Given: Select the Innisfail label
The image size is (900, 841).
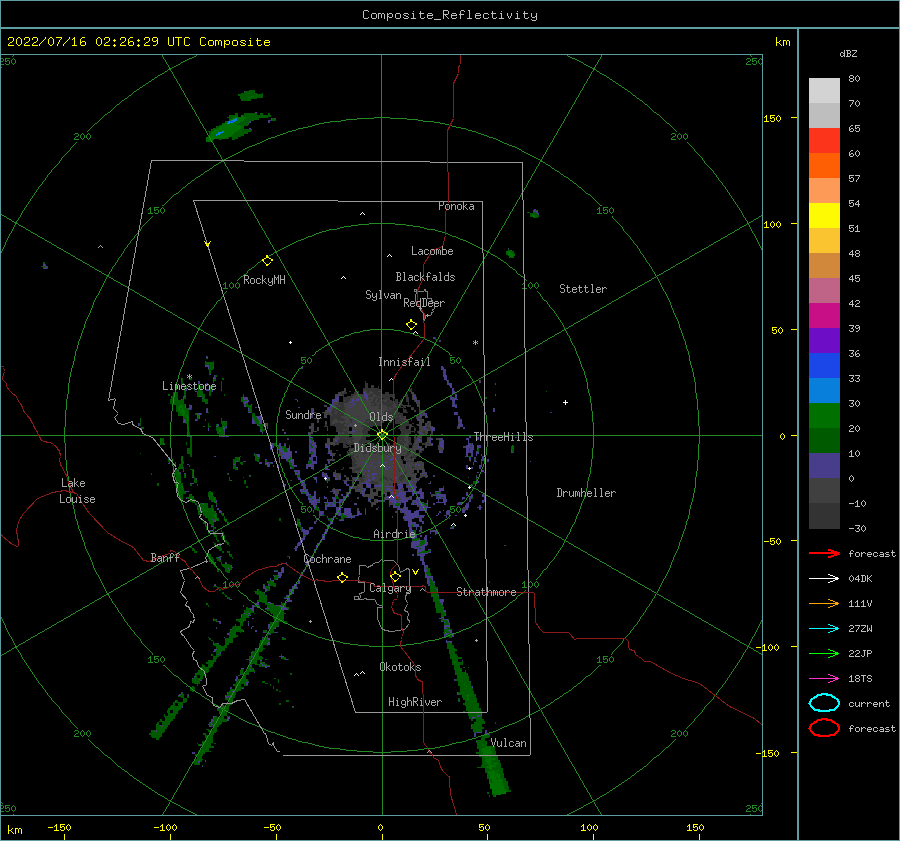Looking at the screenshot, I should point(404,362).
